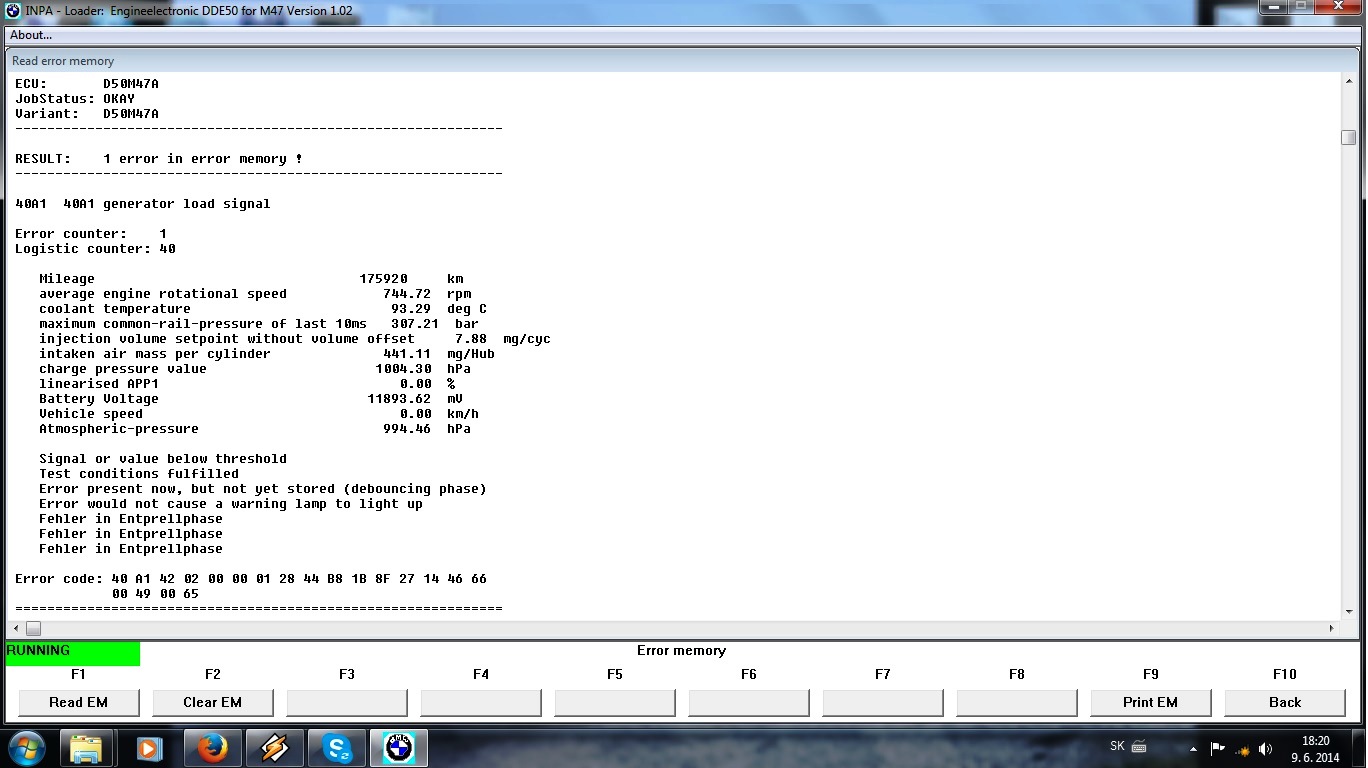Image resolution: width=1368 pixels, height=768 pixels.
Task: Open Firefox from the taskbar
Action: [211, 748]
